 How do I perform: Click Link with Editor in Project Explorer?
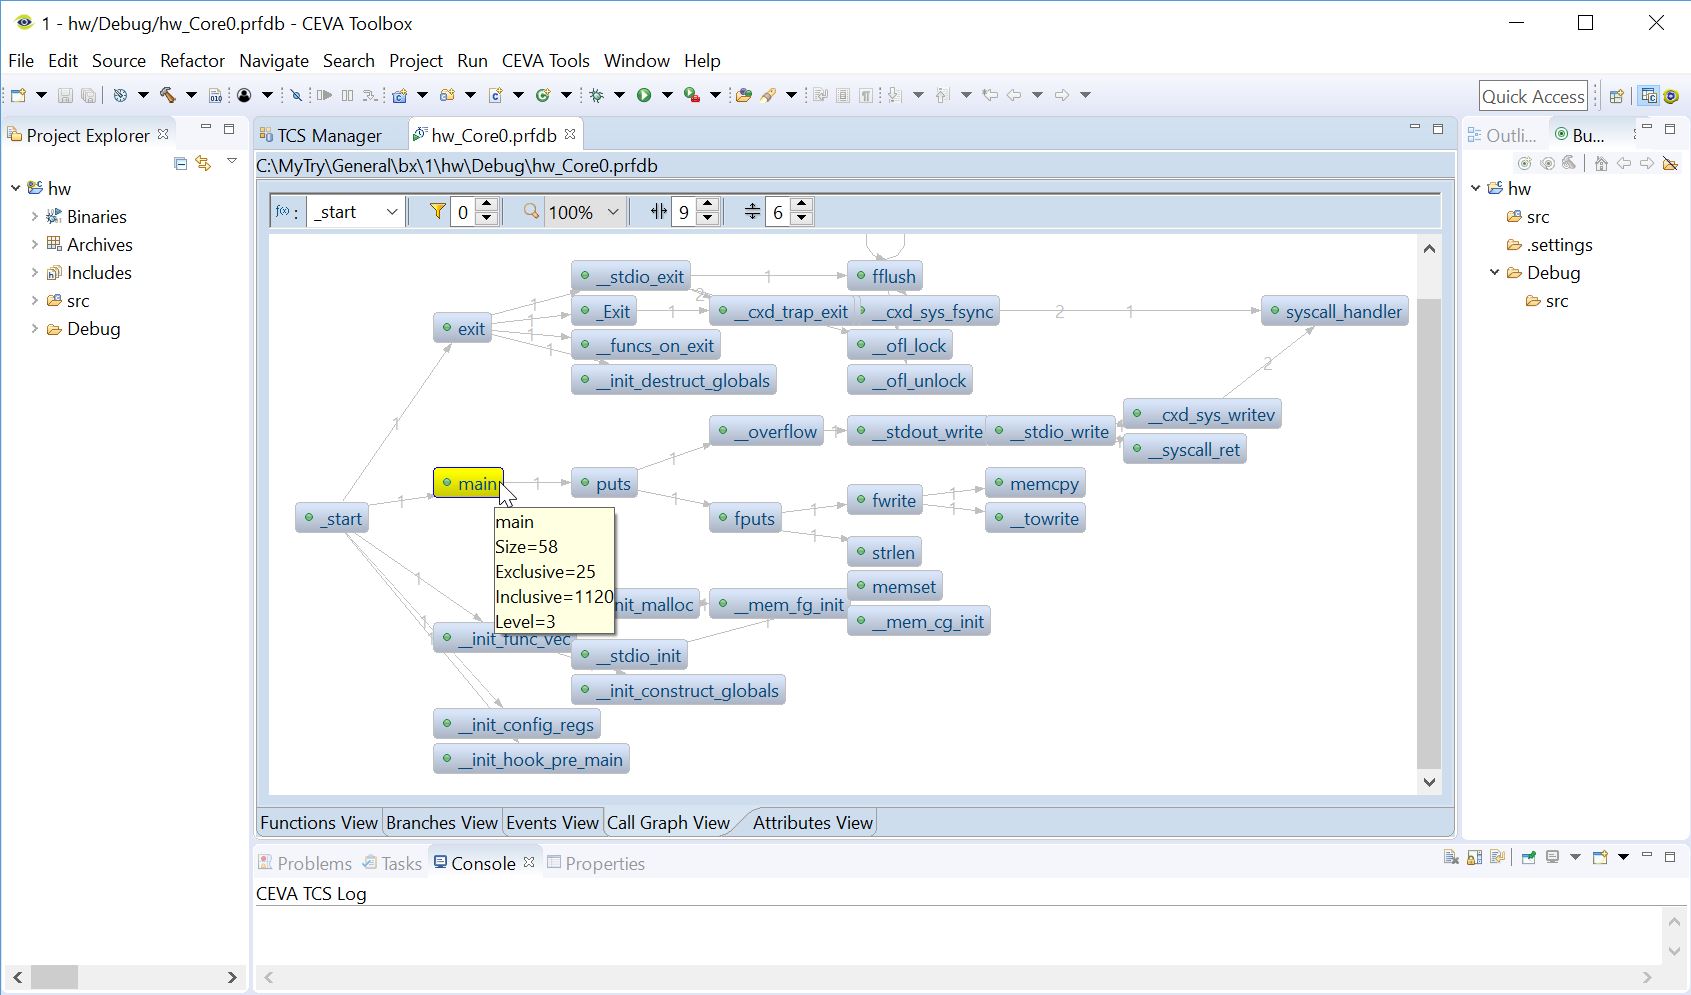[x=203, y=163]
